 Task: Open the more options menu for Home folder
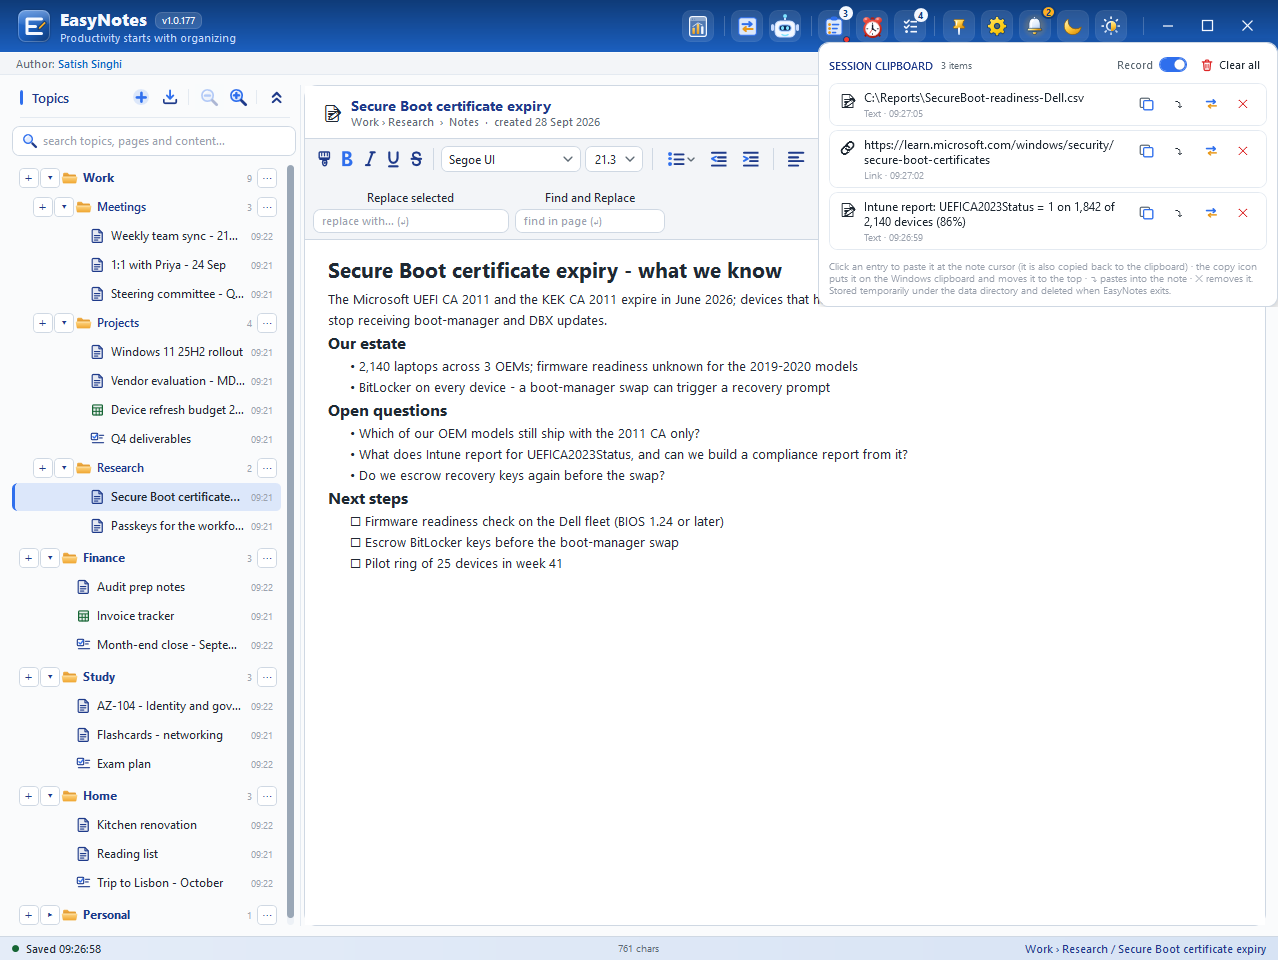click(267, 796)
